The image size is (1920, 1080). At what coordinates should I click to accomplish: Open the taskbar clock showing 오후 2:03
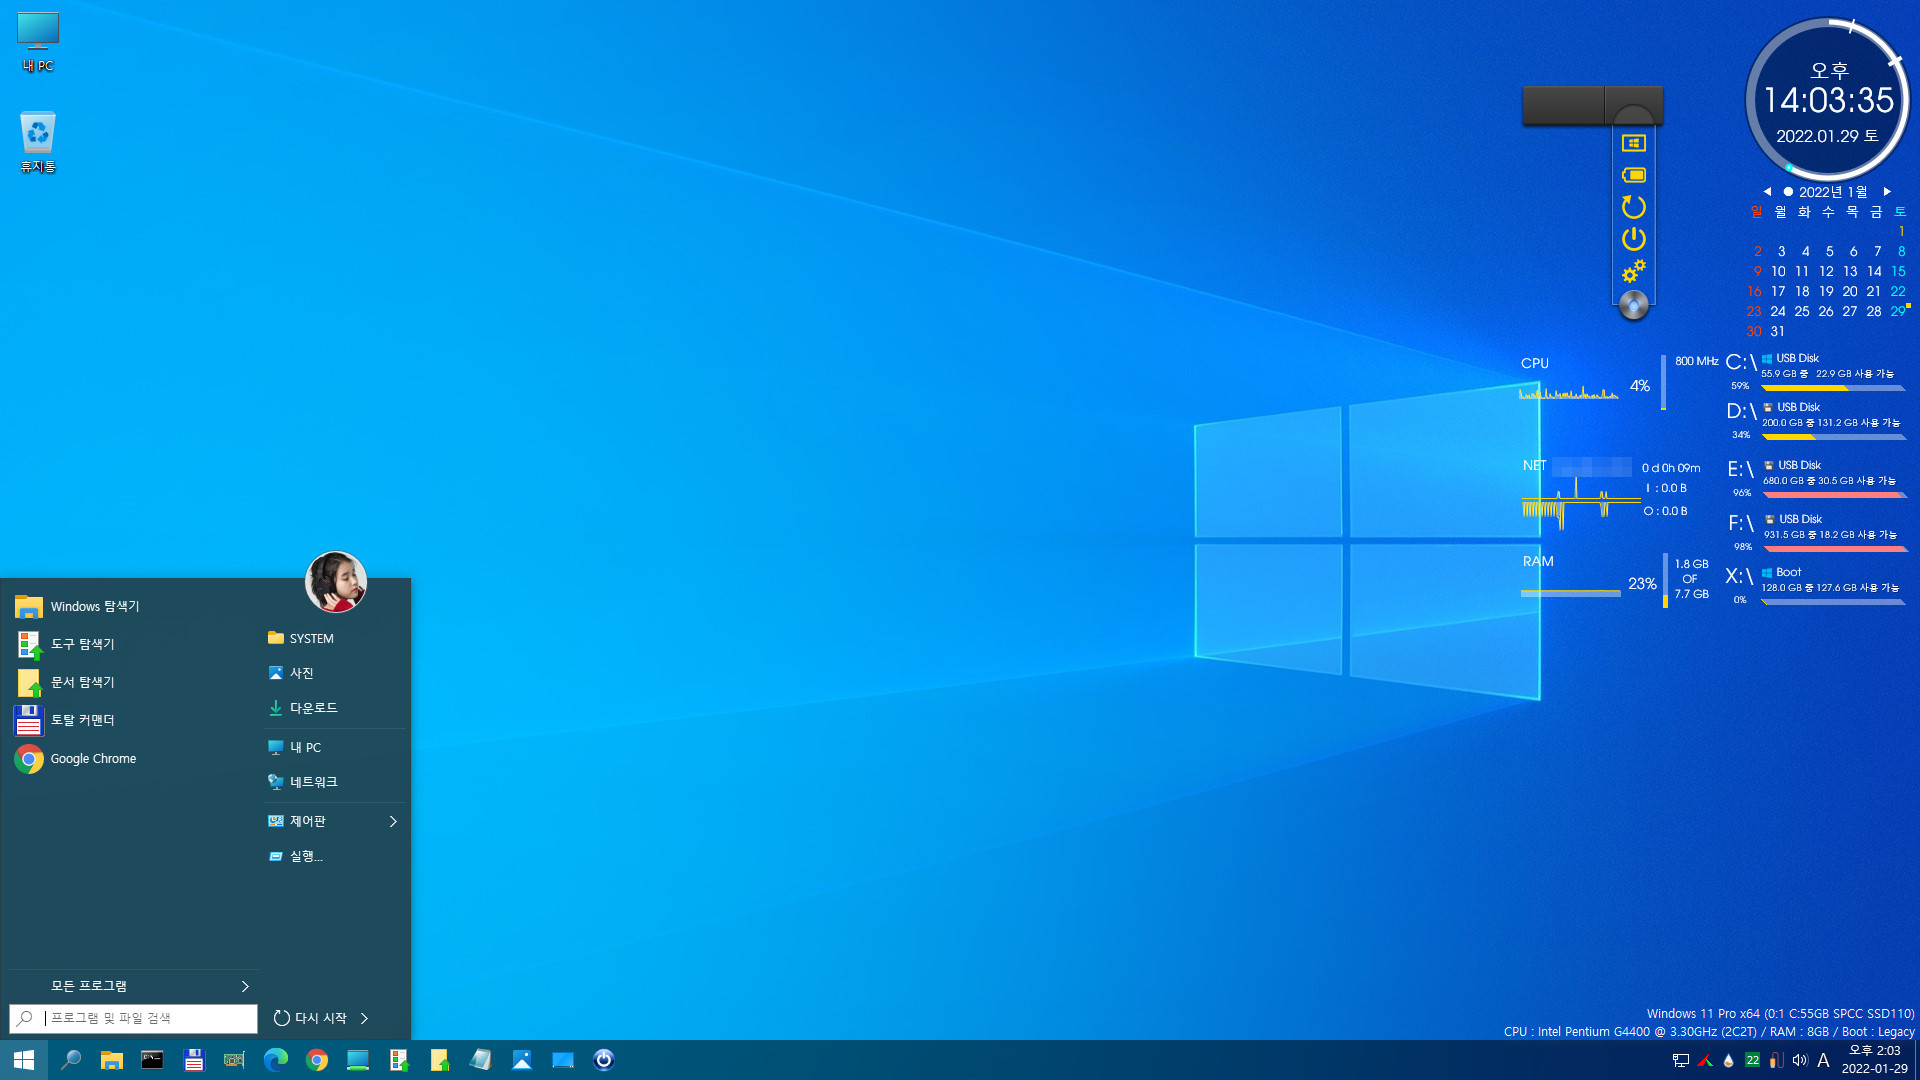[1874, 1060]
